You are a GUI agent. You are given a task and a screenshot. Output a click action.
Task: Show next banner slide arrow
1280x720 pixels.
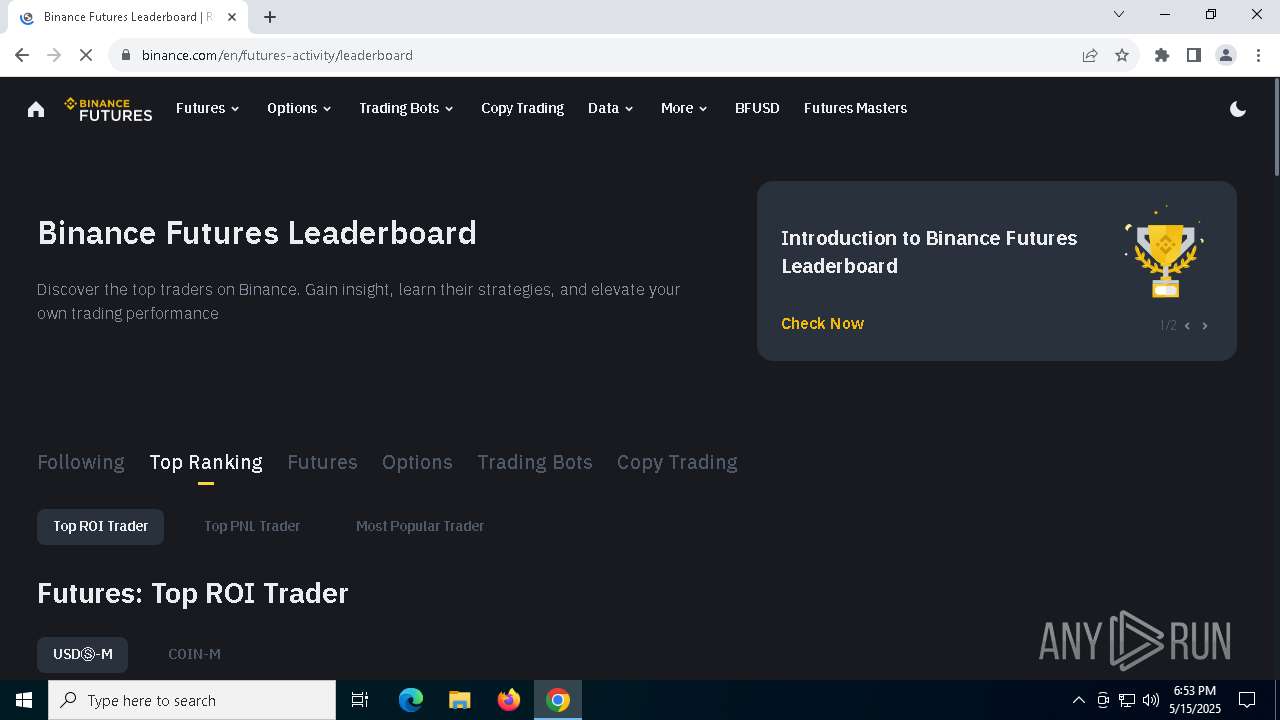pyautogui.click(x=1205, y=326)
